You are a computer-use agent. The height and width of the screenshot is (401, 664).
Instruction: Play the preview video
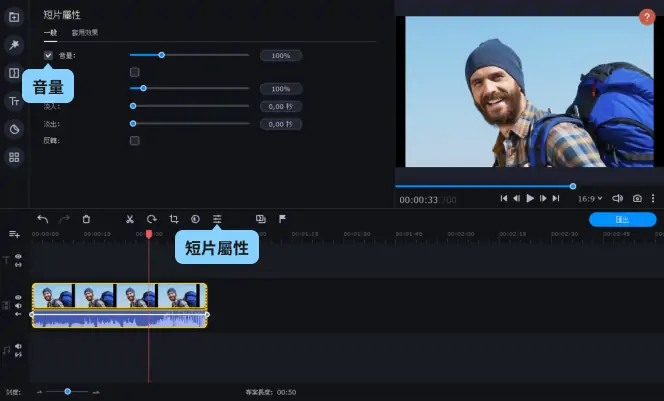[x=530, y=198]
